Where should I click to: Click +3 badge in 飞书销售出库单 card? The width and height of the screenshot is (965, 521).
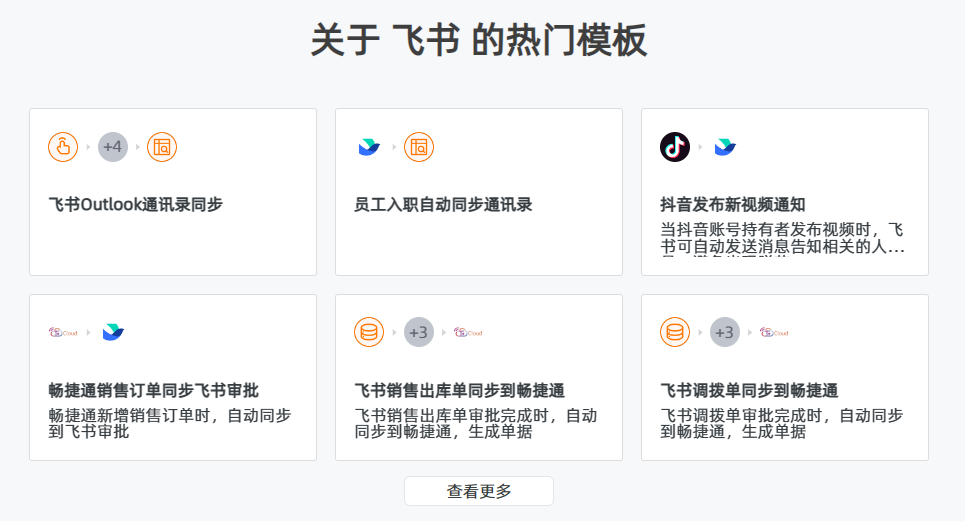tap(418, 332)
